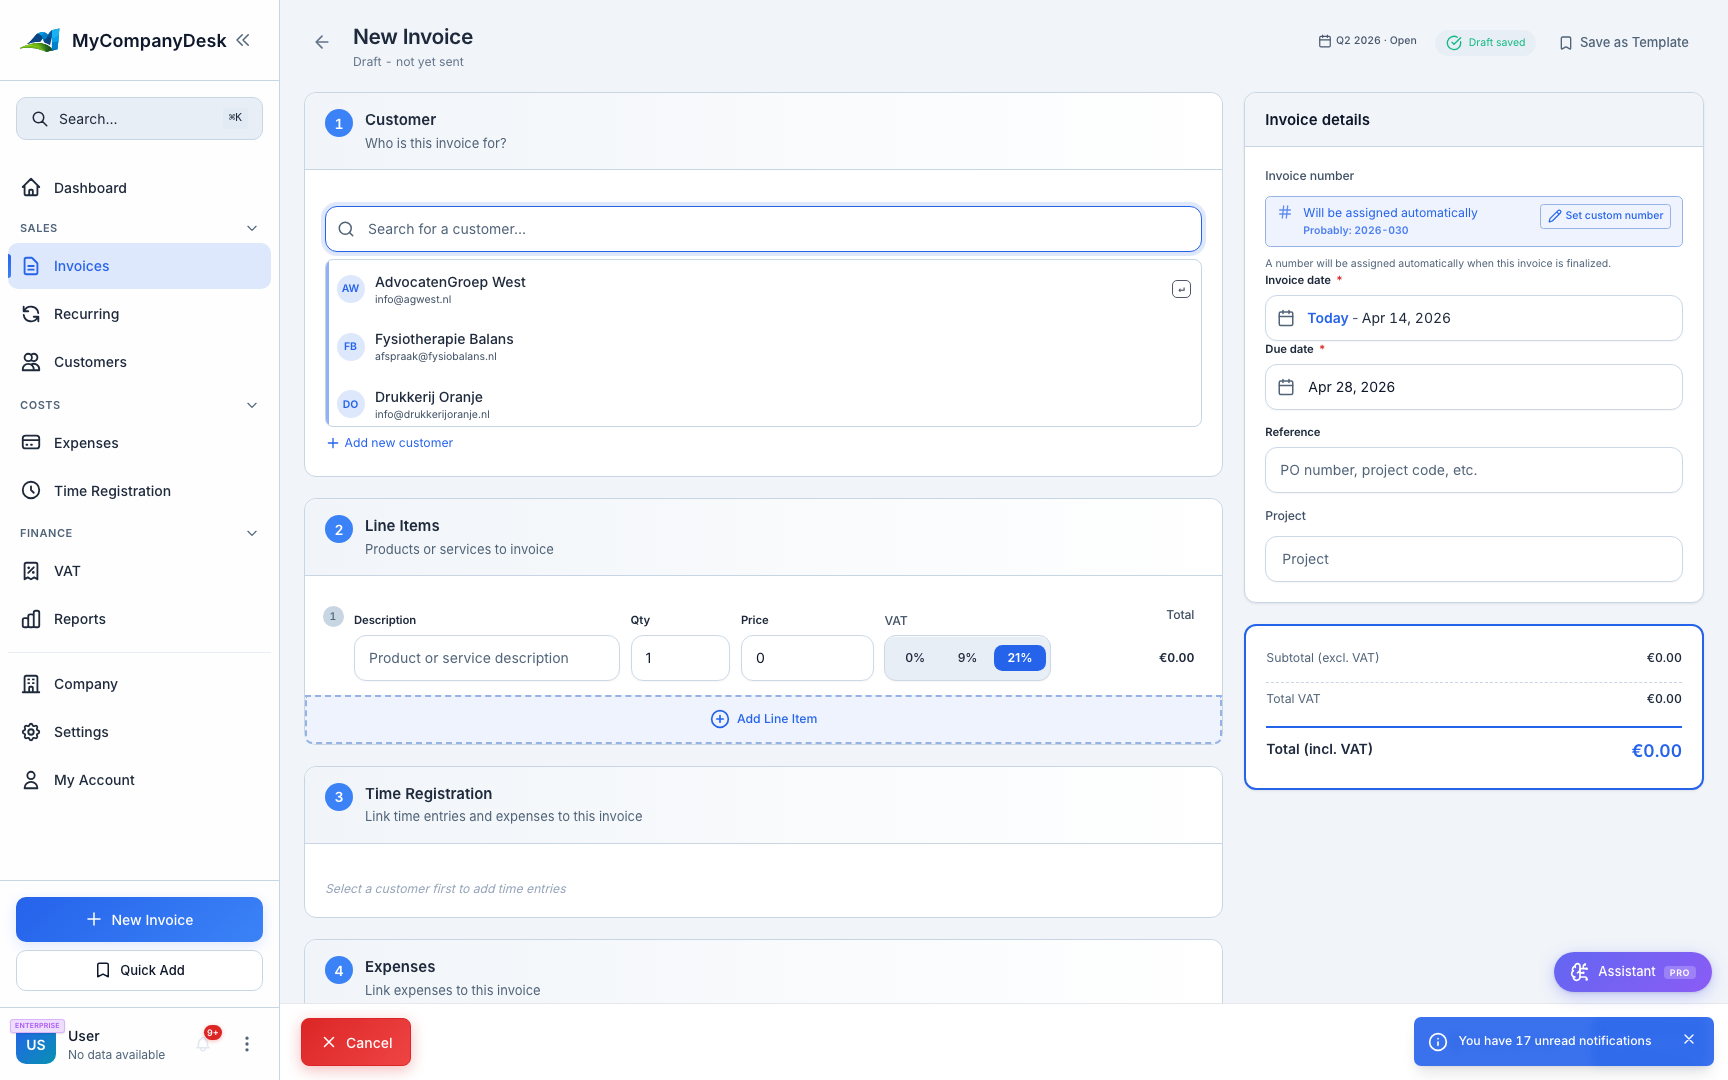
Task: Switch VAT rate to 9%
Action: 966,658
